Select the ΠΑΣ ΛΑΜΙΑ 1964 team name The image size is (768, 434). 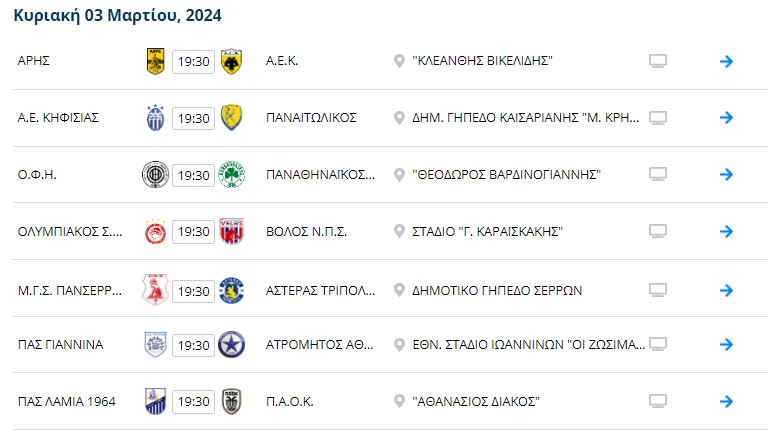[67, 402]
